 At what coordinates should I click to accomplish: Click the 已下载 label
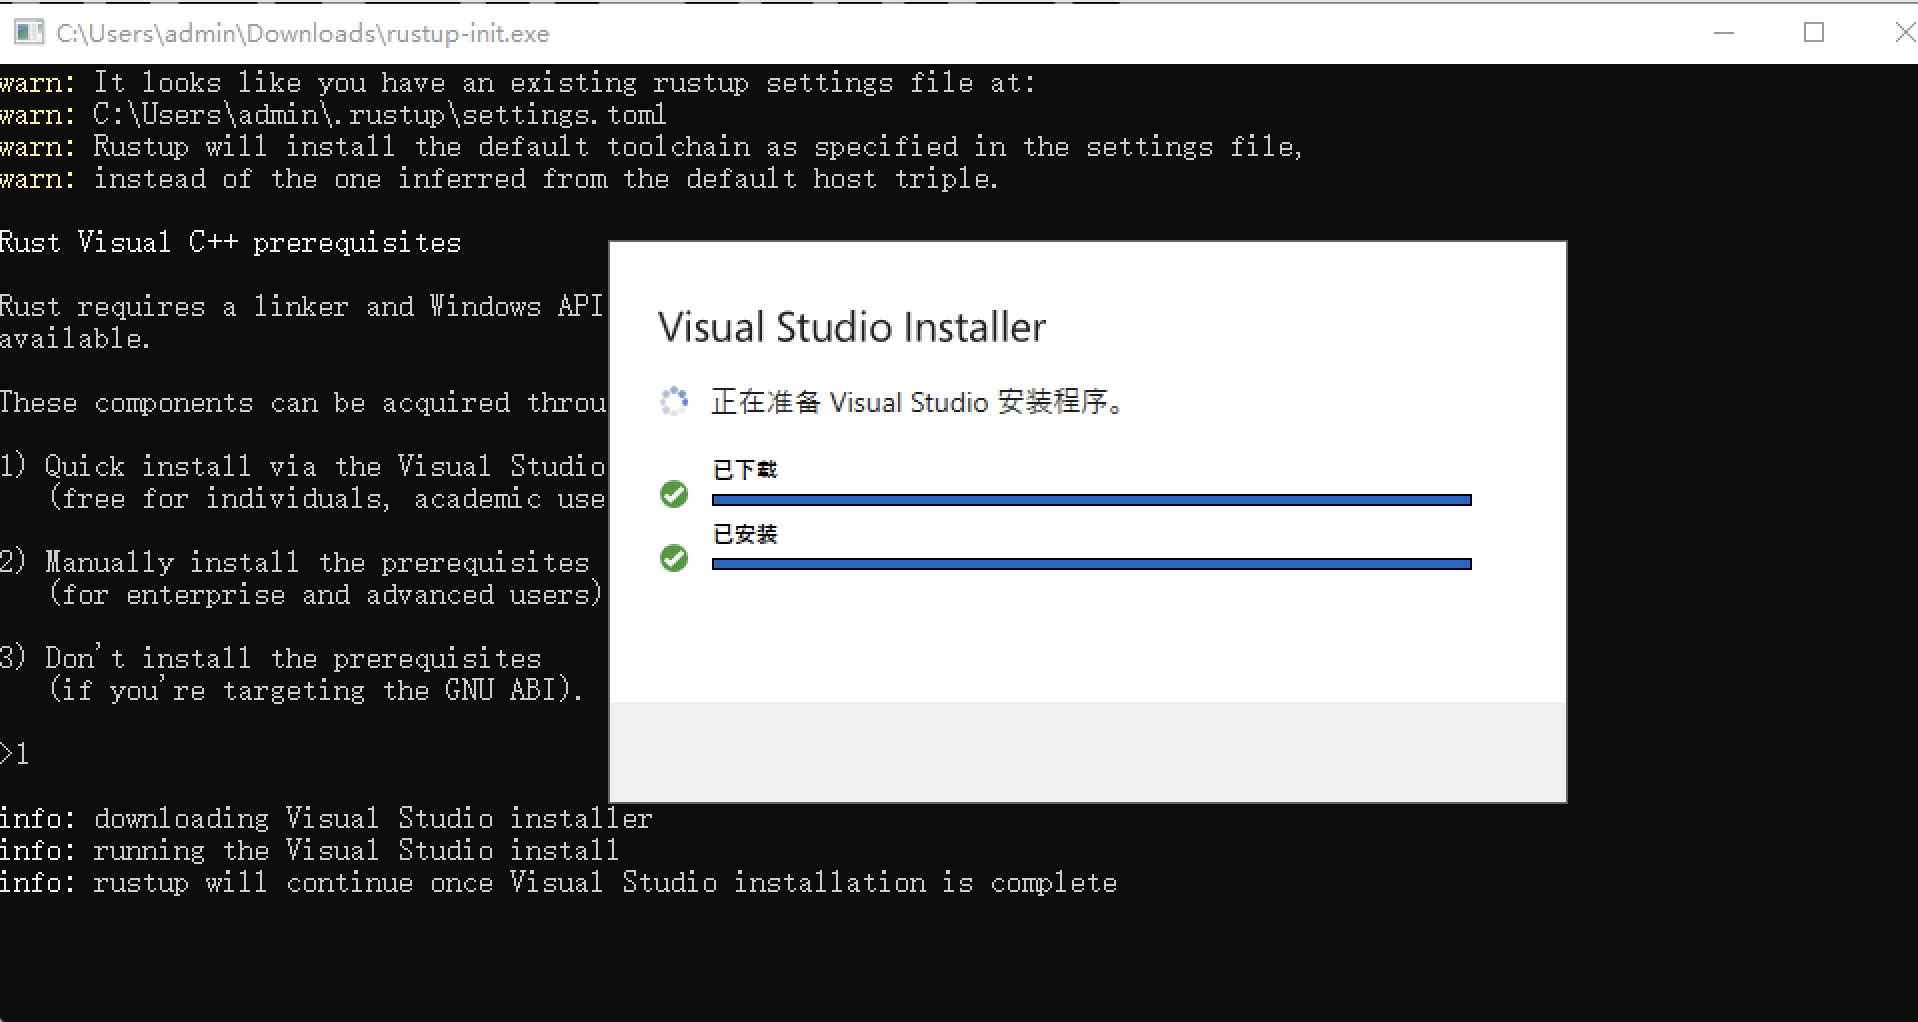pyautogui.click(x=745, y=470)
